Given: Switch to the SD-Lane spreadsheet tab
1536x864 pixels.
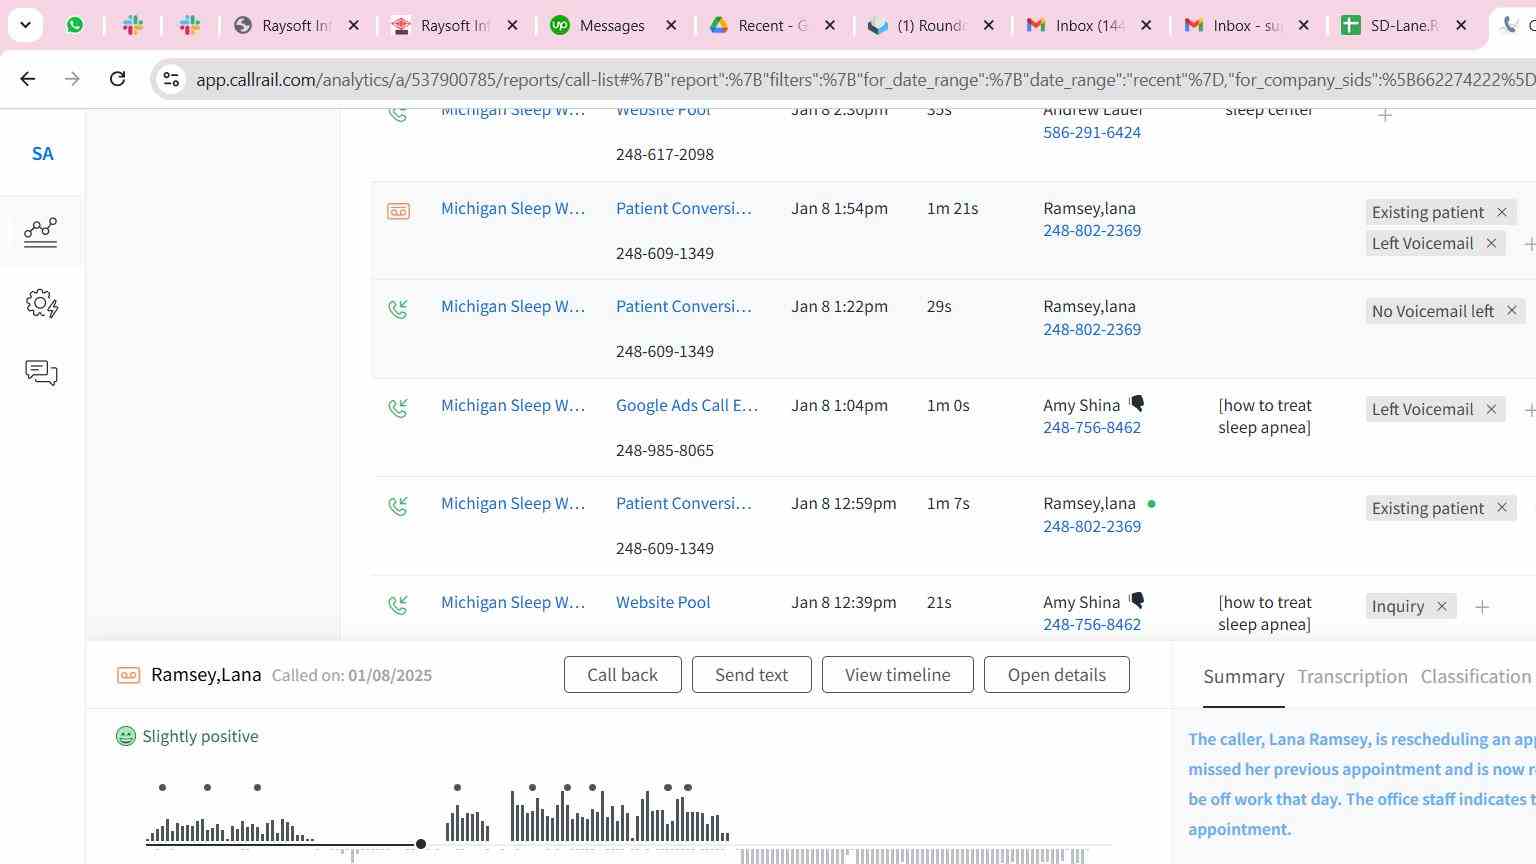Looking at the screenshot, I should click(x=1403, y=25).
